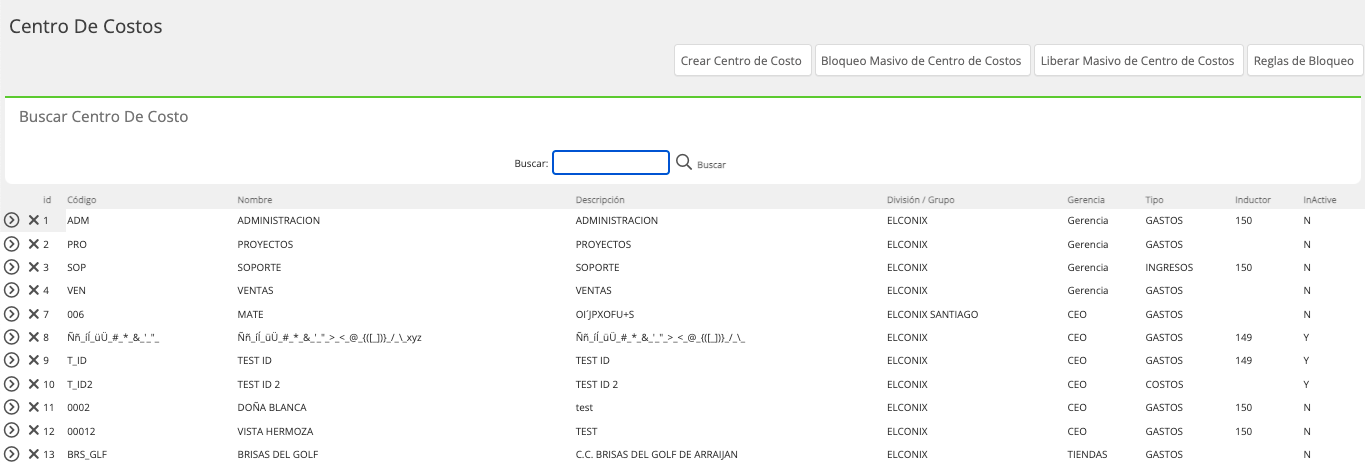Image resolution: width=1365 pixels, height=466 pixels.
Task: Open details arrow for DOÑA BLANCA row
Action: point(12,407)
